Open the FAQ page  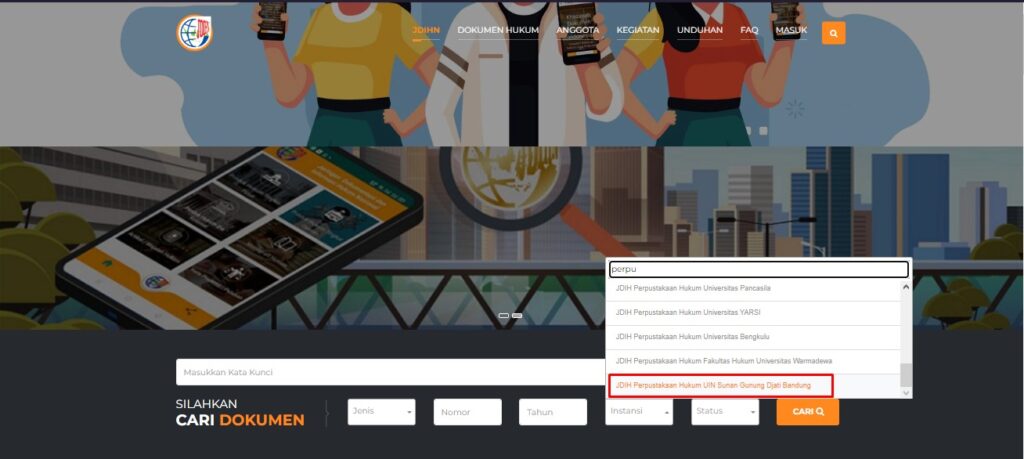coord(749,30)
